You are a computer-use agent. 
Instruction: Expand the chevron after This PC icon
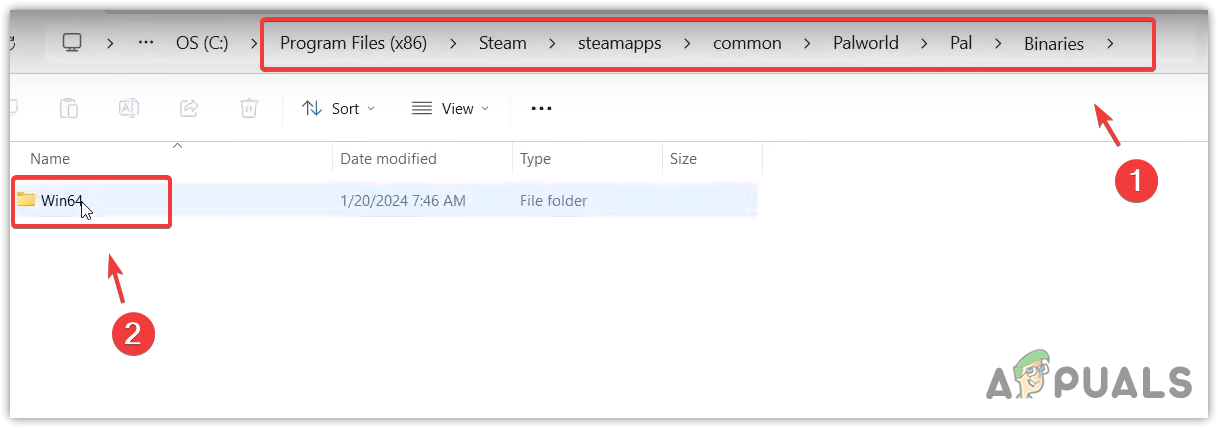pos(110,43)
